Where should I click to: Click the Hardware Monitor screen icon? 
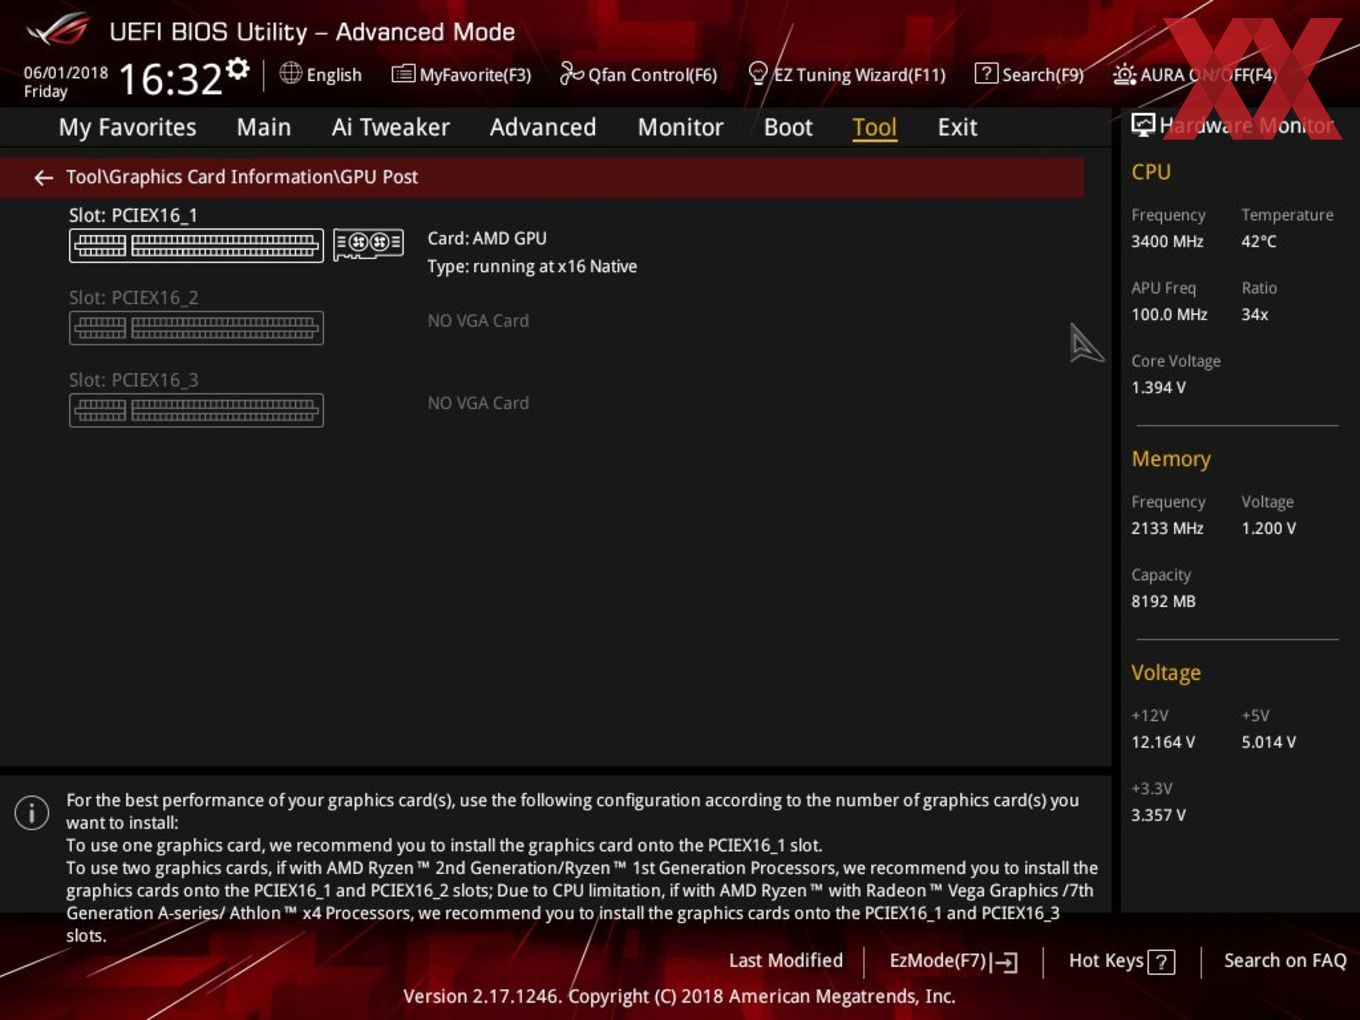tap(1143, 124)
